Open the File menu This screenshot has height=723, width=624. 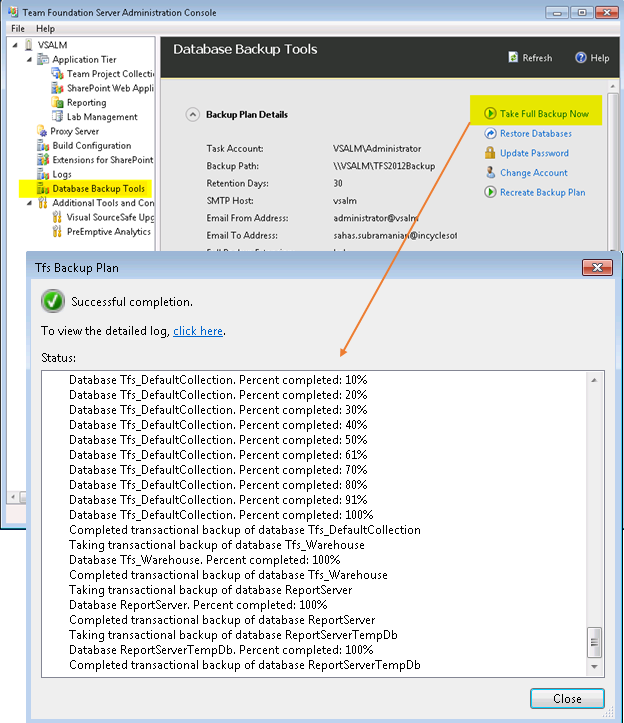[x=18, y=29]
